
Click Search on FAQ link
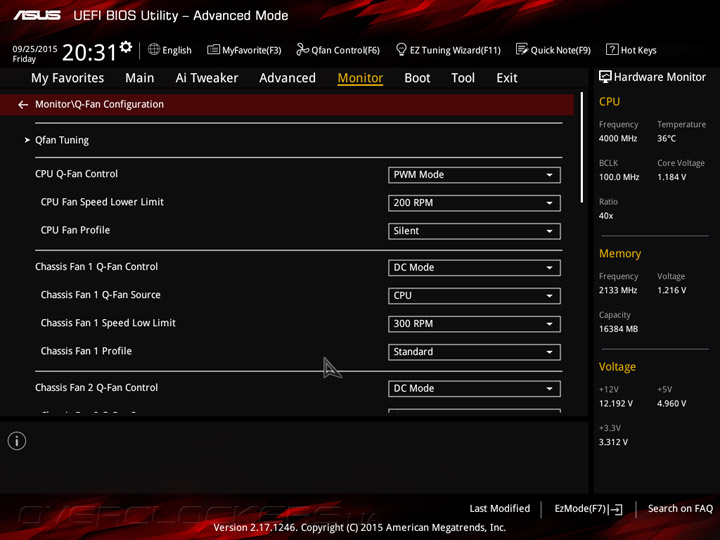pos(680,508)
